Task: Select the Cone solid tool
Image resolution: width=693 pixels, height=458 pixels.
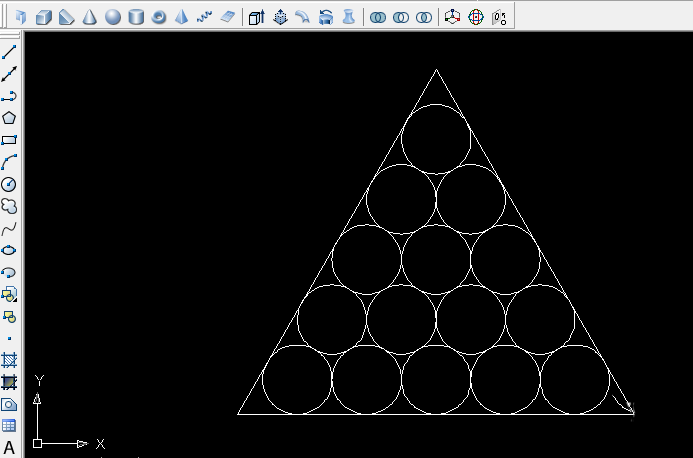Action: pos(90,17)
